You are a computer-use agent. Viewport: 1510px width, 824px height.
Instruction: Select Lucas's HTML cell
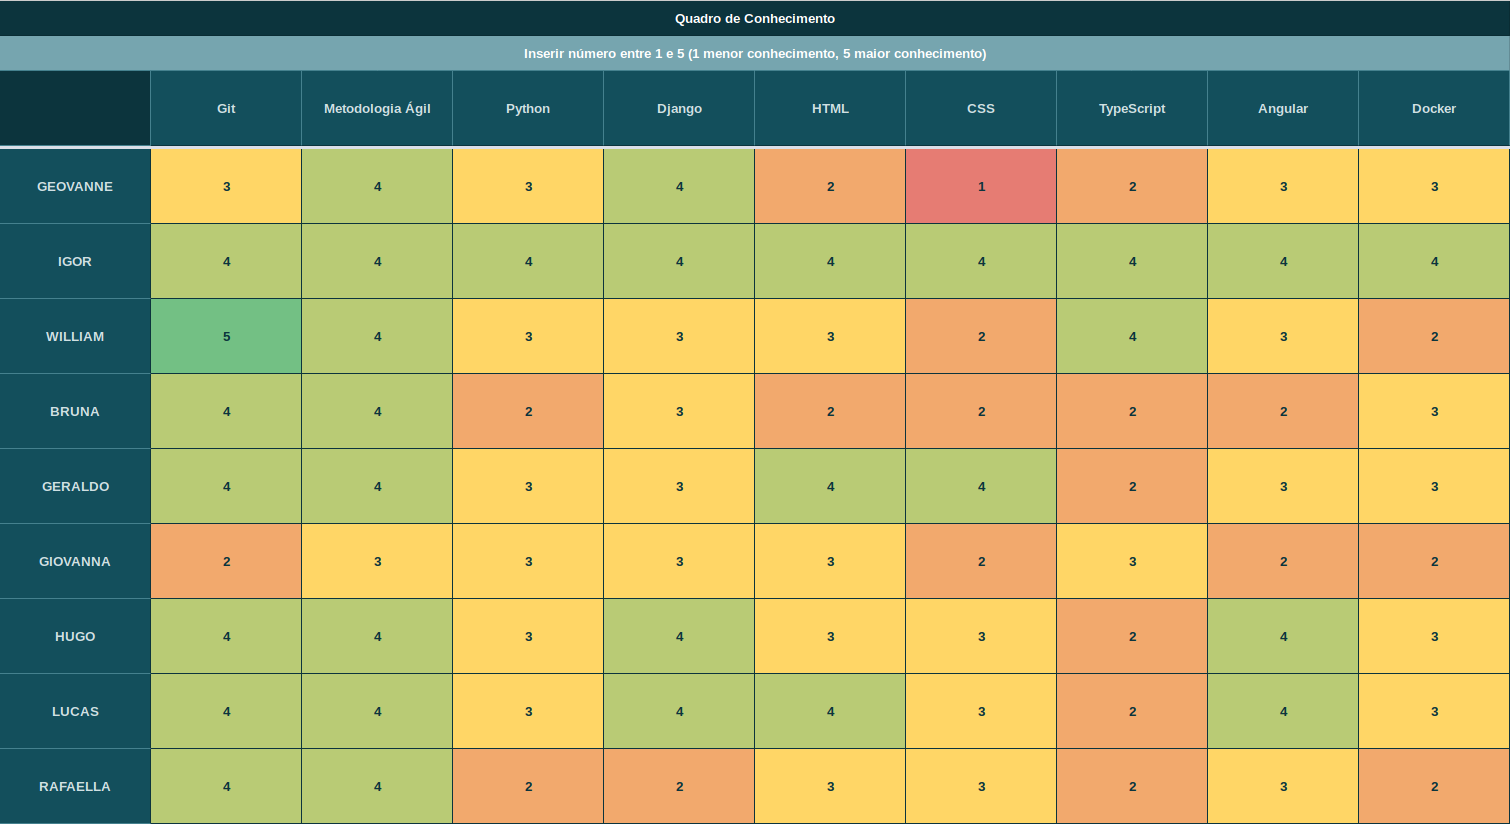pos(830,711)
